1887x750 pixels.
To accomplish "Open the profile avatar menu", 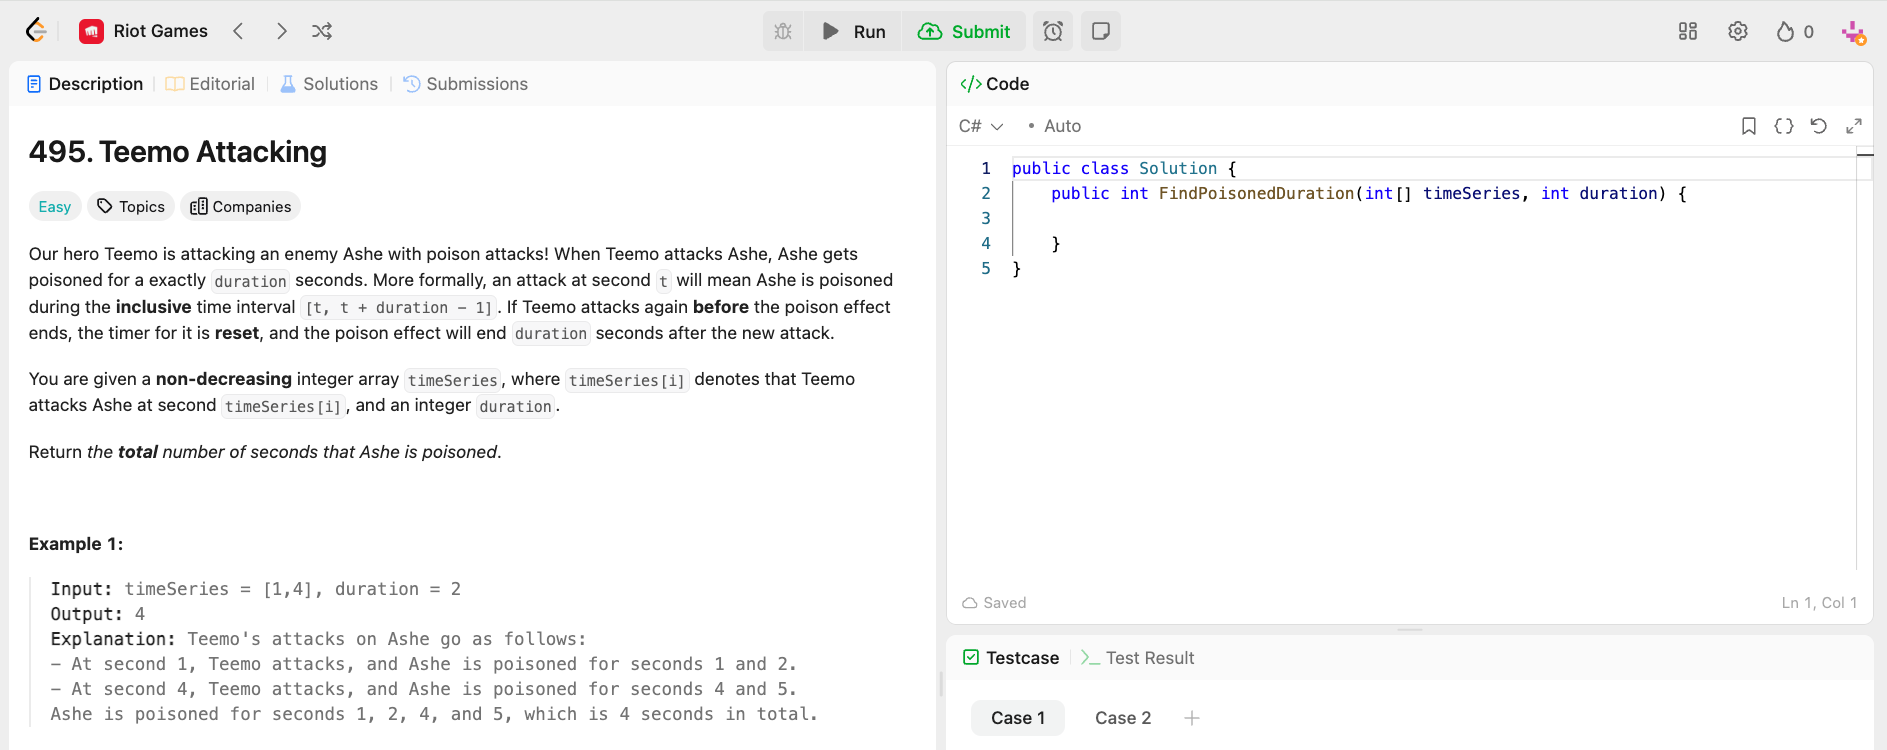I will 1853,32.
